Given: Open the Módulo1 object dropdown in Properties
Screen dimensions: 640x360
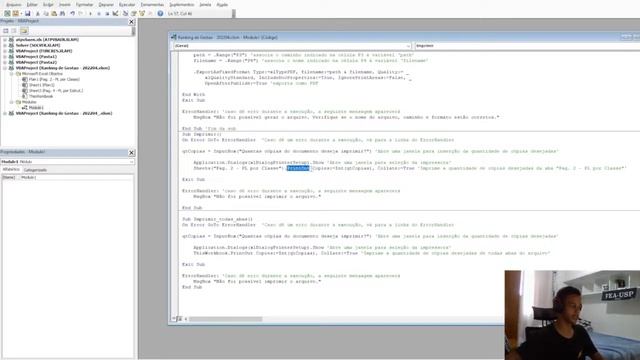Looking at the screenshot, I should tap(131, 162).
